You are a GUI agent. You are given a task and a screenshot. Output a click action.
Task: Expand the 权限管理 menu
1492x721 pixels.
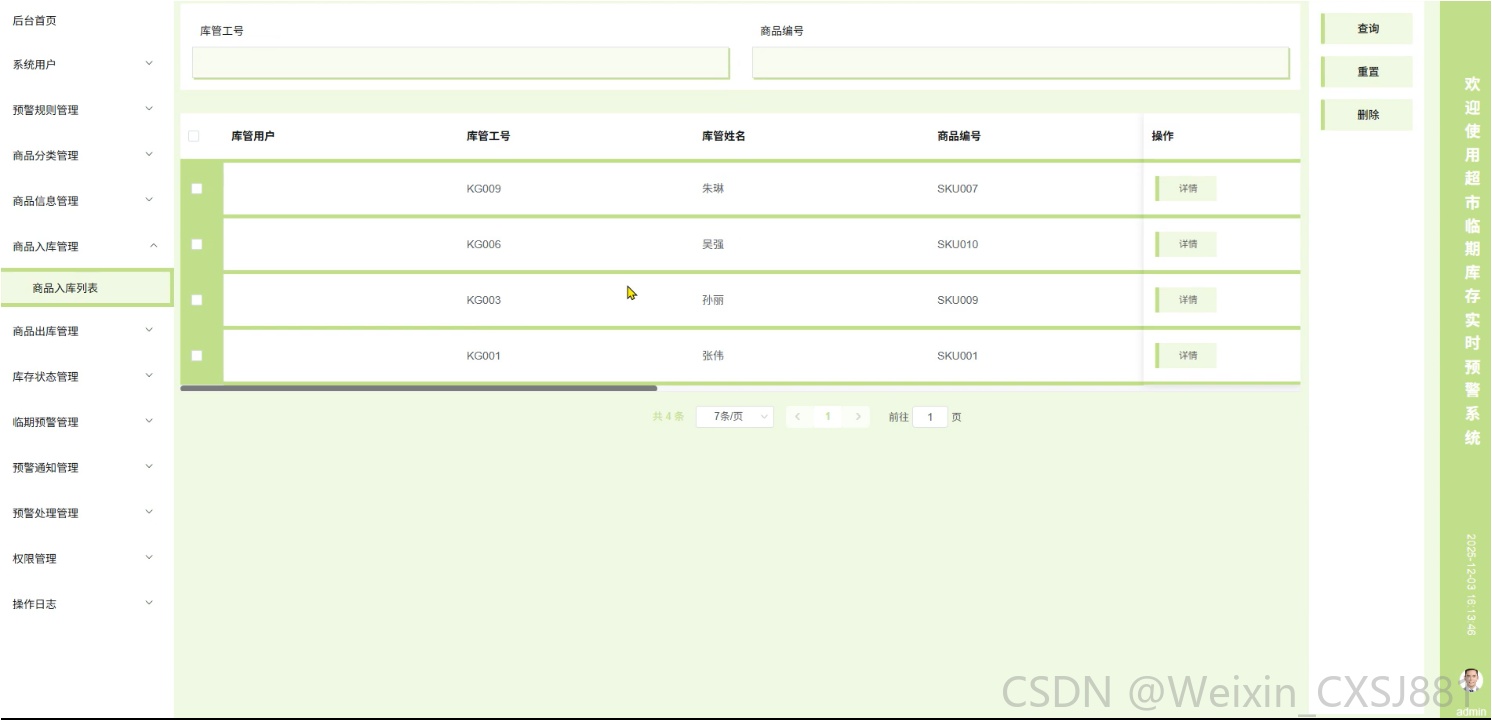(x=86, y=558)
